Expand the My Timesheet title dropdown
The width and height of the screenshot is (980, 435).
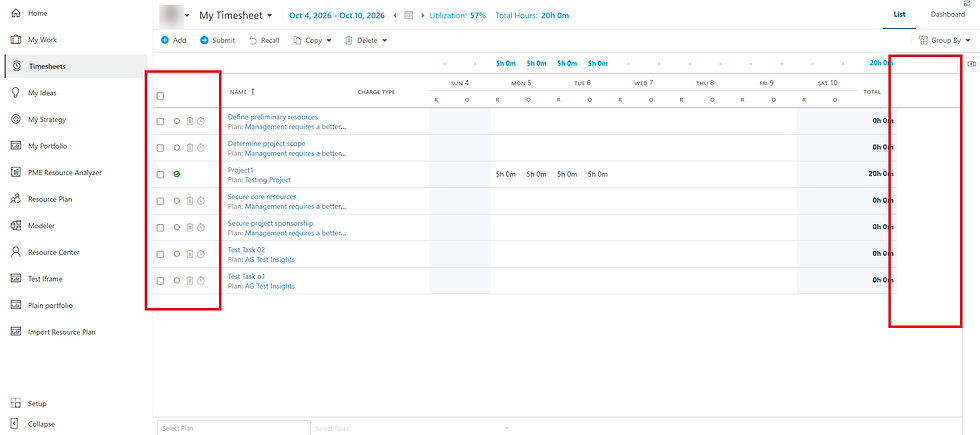point(269,16)
